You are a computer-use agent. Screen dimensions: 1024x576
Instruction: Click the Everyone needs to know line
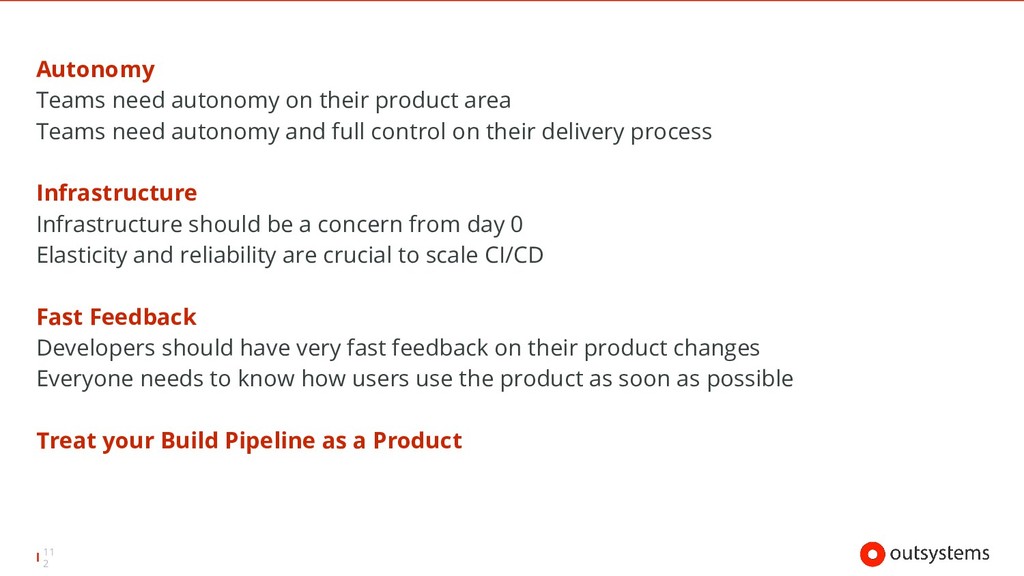click(x=415, y=379)
